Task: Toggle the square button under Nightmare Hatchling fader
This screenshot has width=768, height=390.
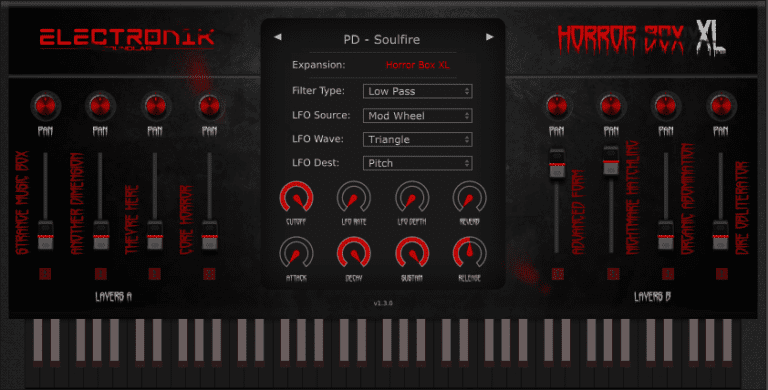Action: (613, 273)
